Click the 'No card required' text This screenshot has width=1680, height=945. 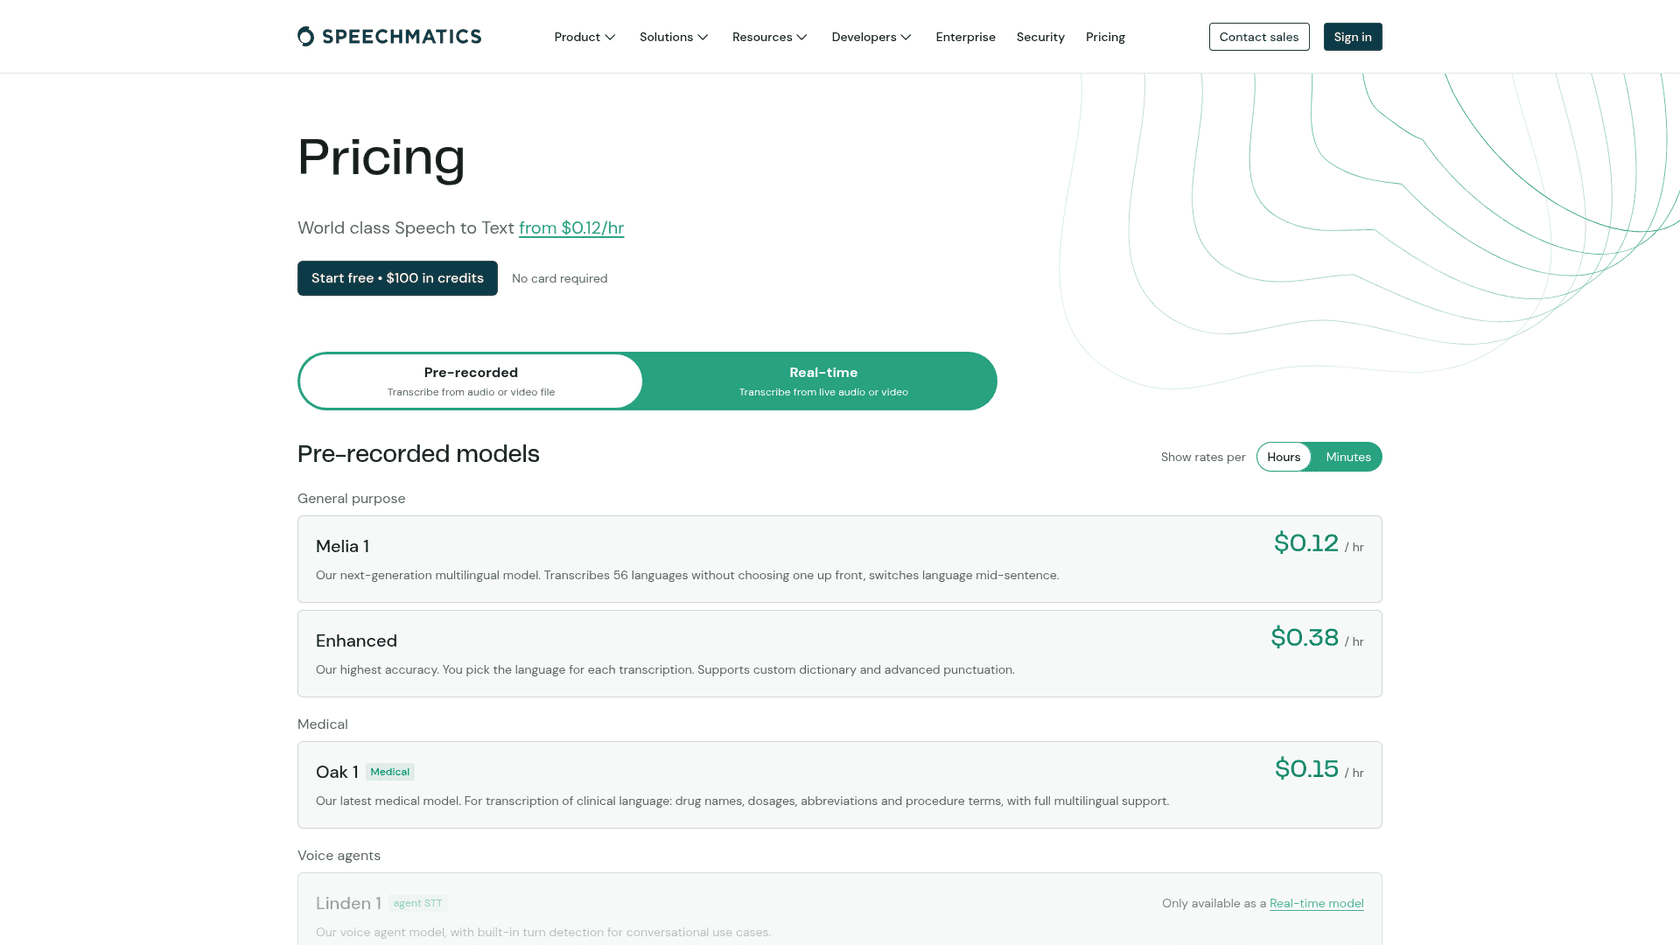pos(559,279)
